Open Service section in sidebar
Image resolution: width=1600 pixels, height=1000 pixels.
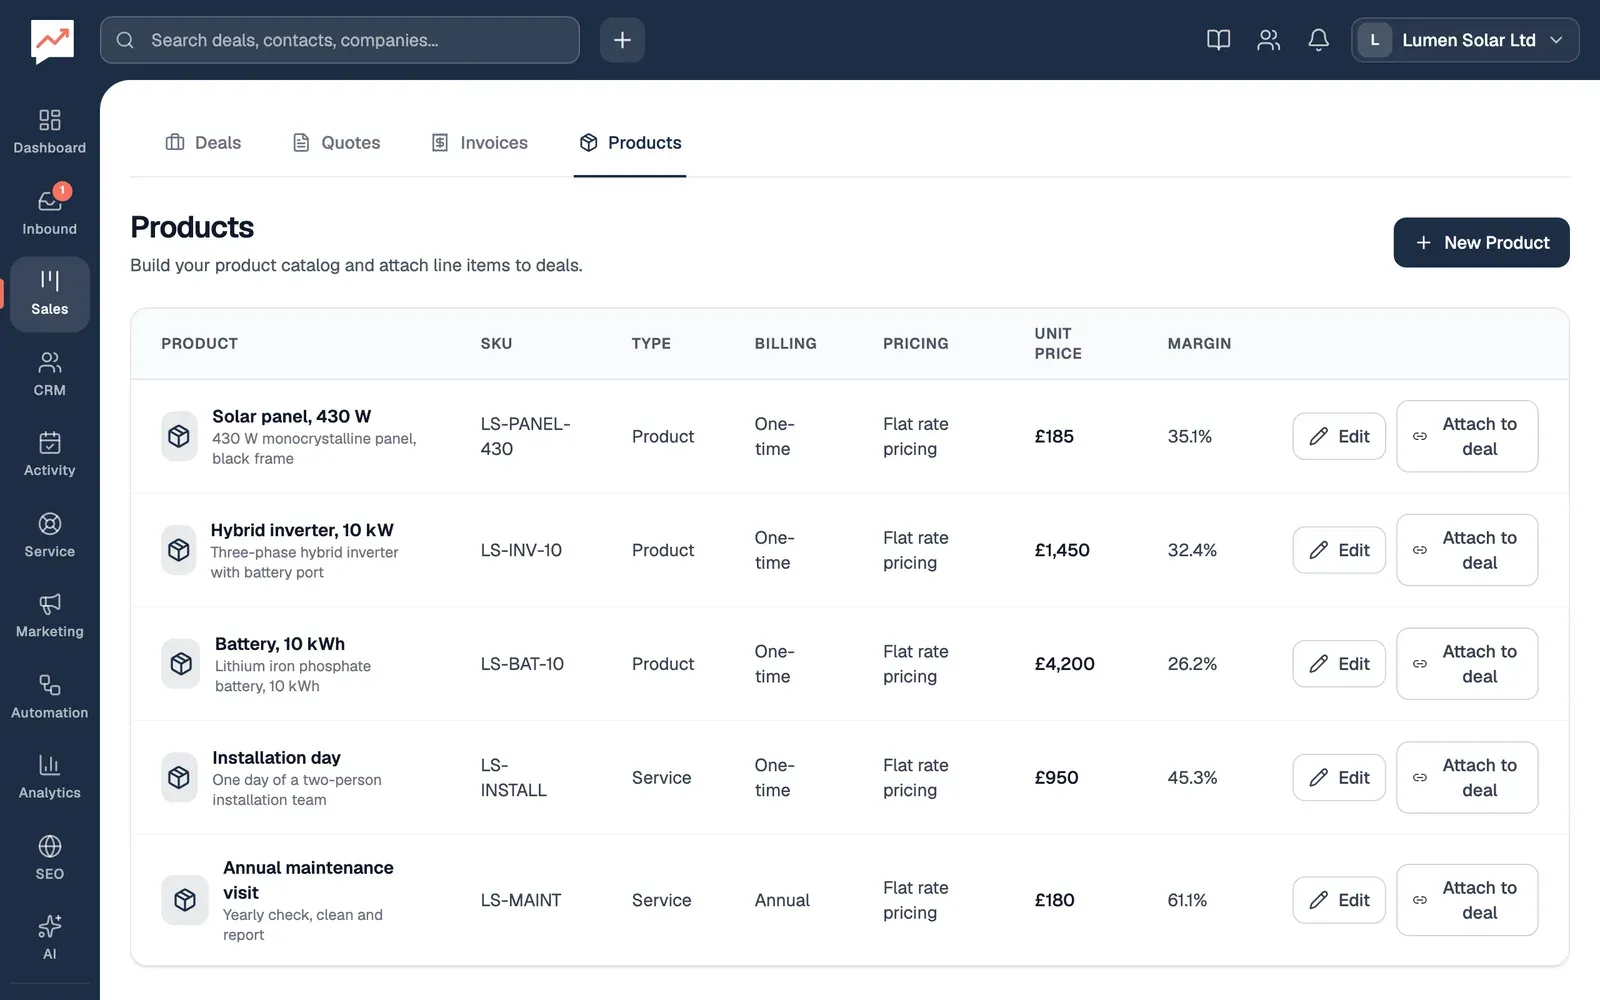49,536
